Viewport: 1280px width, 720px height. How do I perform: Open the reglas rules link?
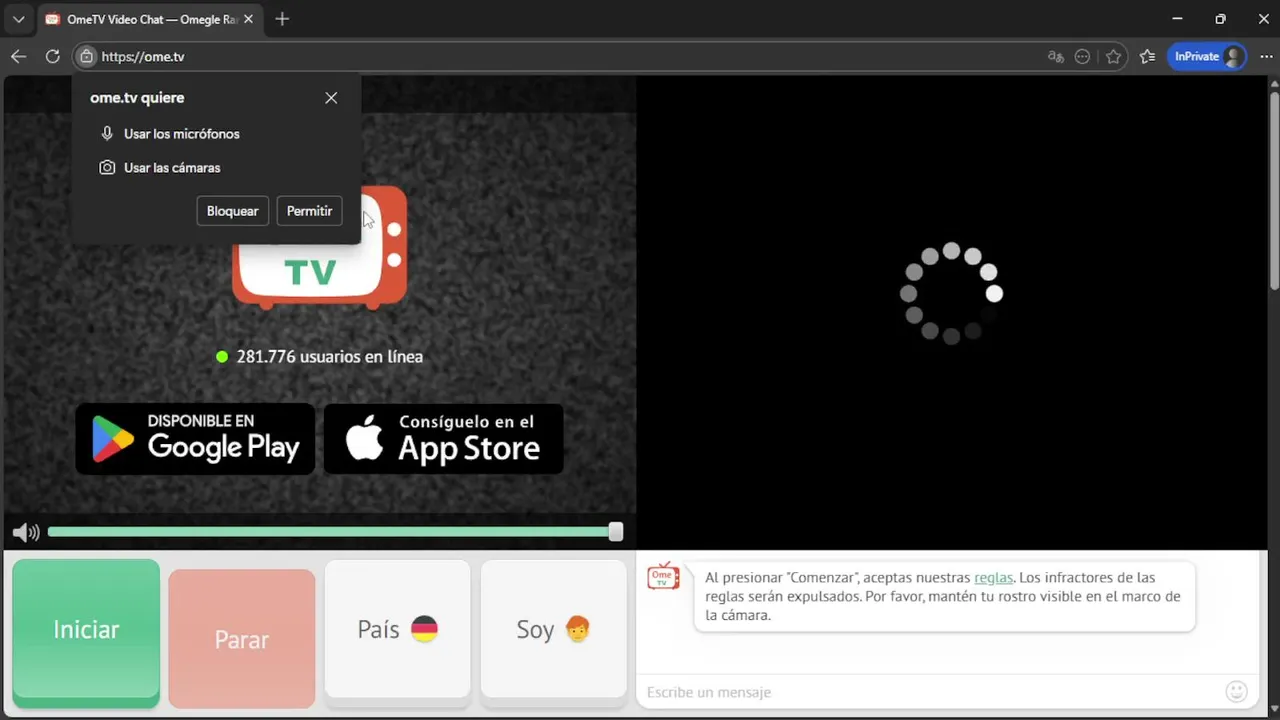993,578
